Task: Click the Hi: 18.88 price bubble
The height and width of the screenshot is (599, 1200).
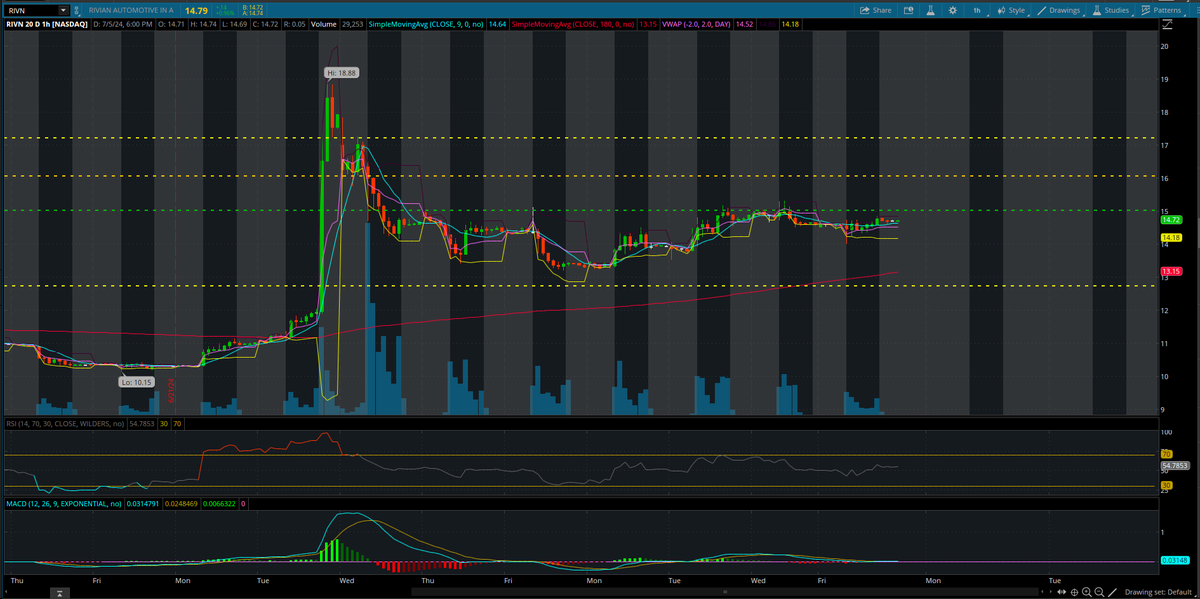Action: [x=341, y=73]
